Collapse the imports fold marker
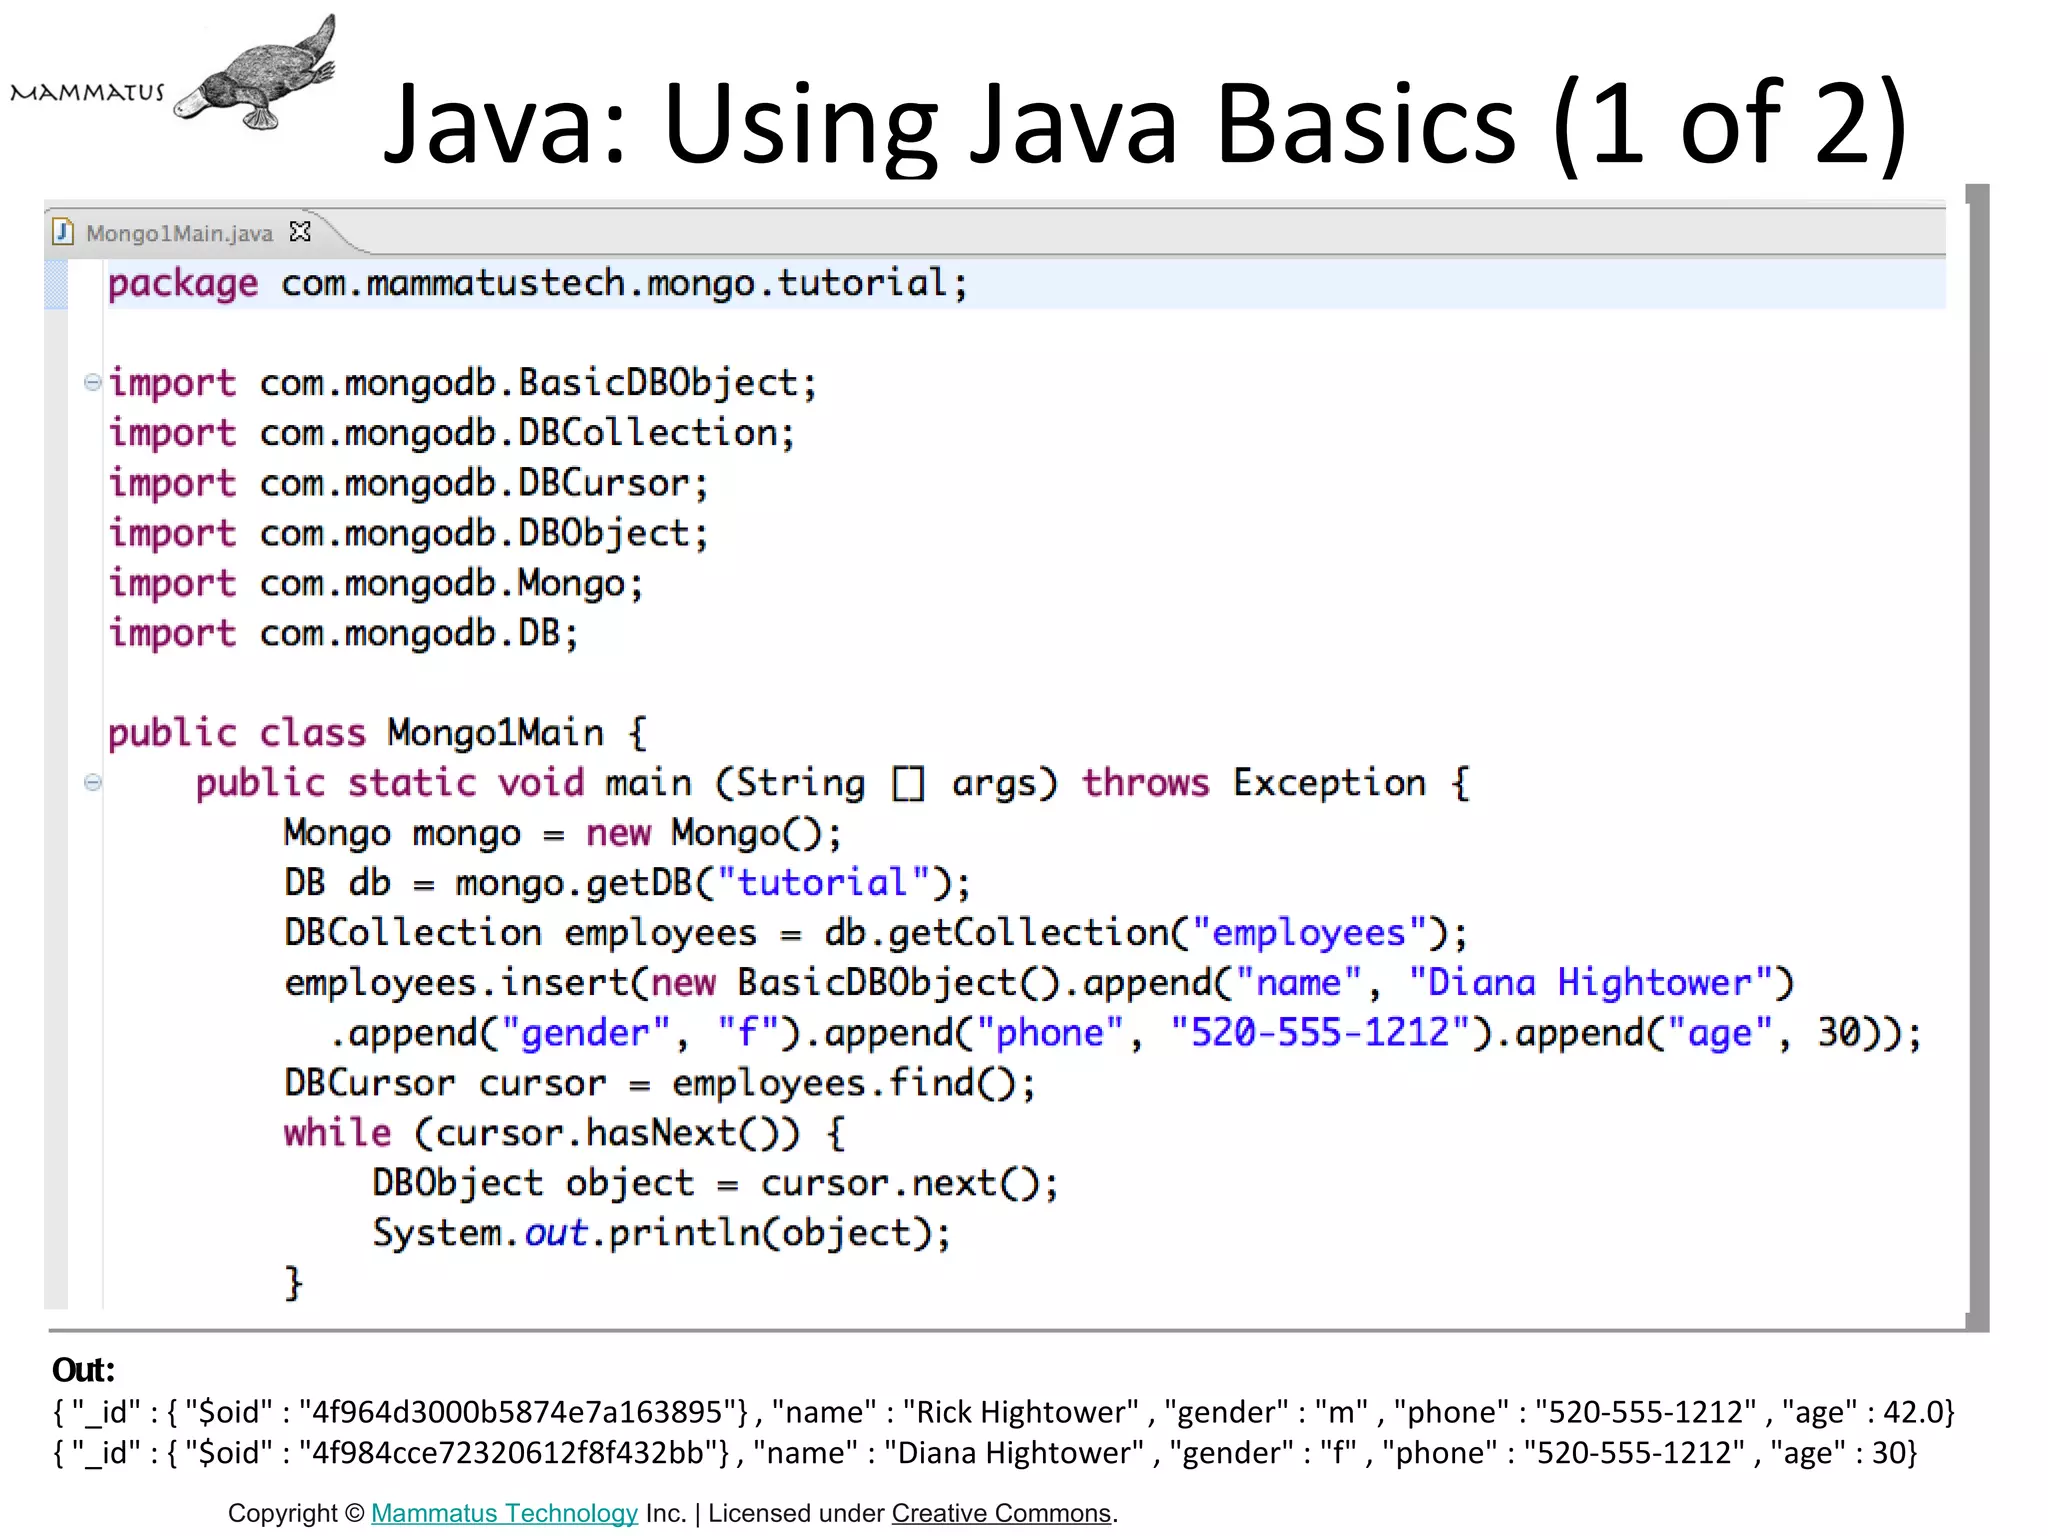The height and width of the screenshot is (1536, 2048). [x=92, y=382]
